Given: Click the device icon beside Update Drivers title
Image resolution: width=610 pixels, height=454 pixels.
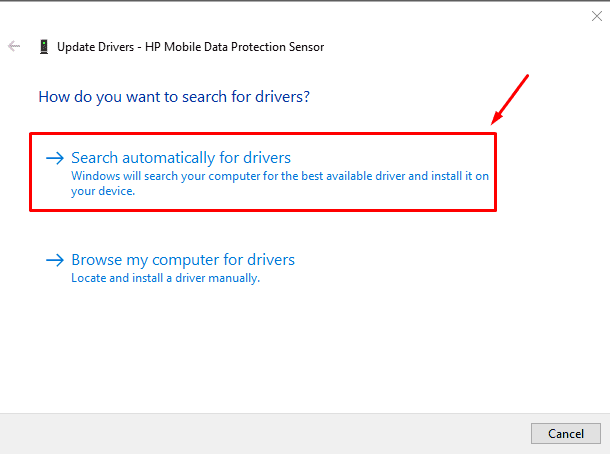Looking at the screenshot, I should point(44,47).
